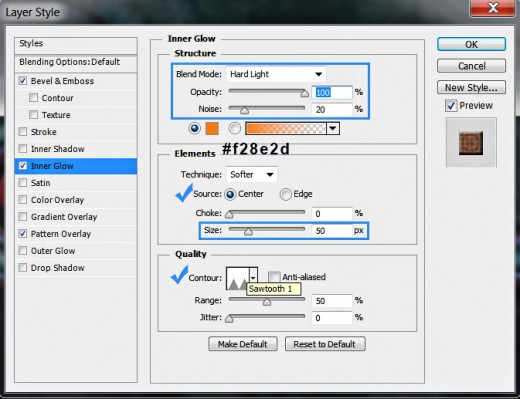Screen dimensions: 520x399
Task: Toggle the Preview checkbox
Action: point(451,106)
